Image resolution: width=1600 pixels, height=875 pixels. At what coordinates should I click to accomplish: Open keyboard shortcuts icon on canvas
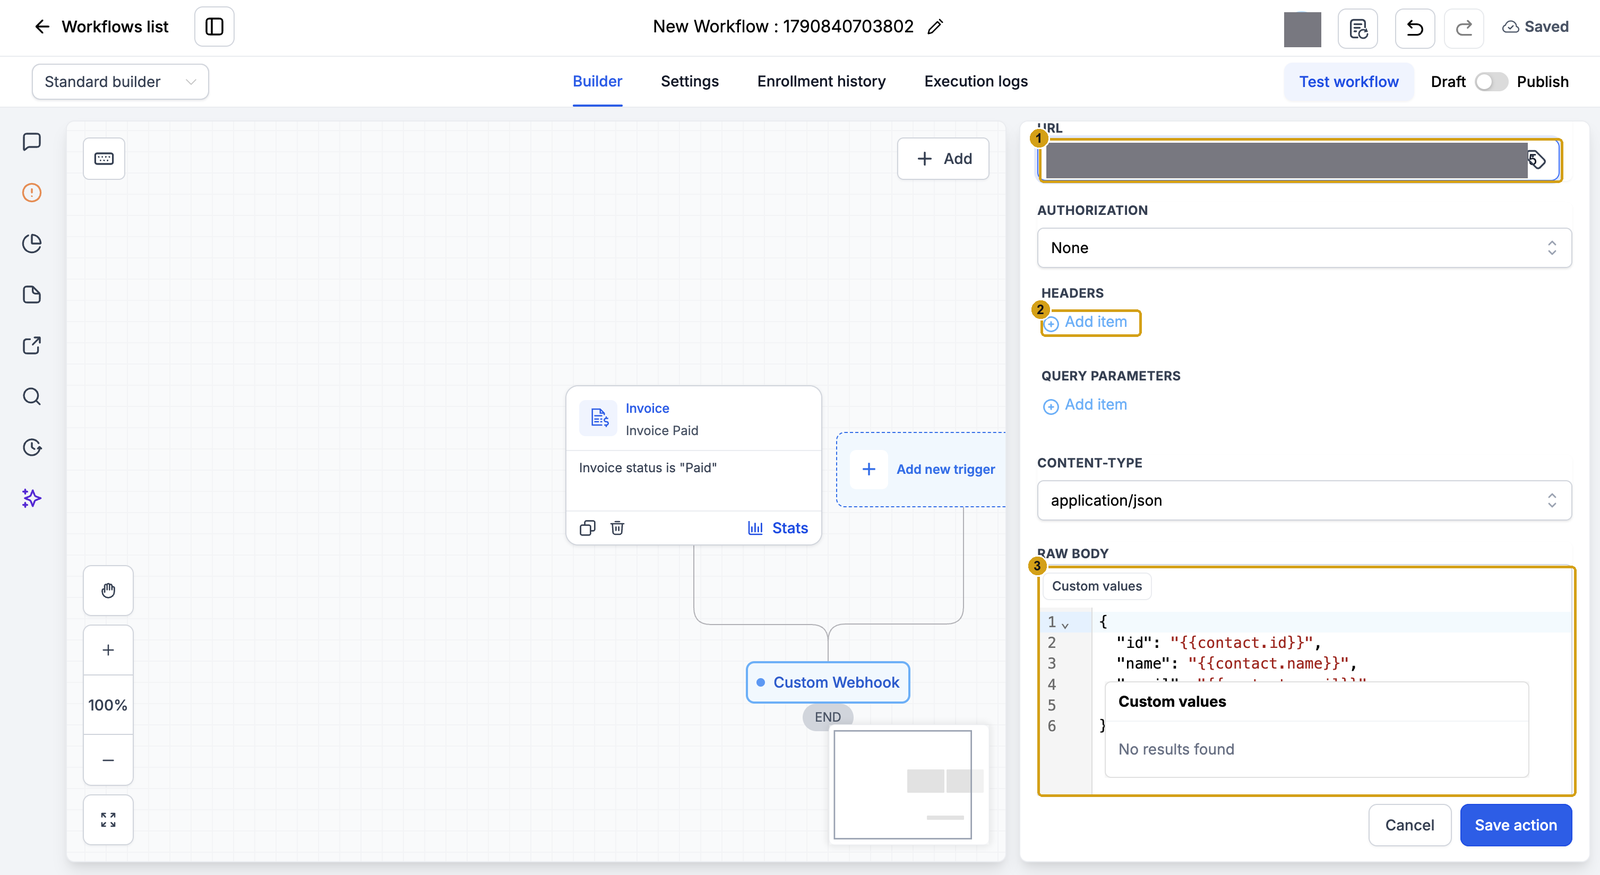104,159
